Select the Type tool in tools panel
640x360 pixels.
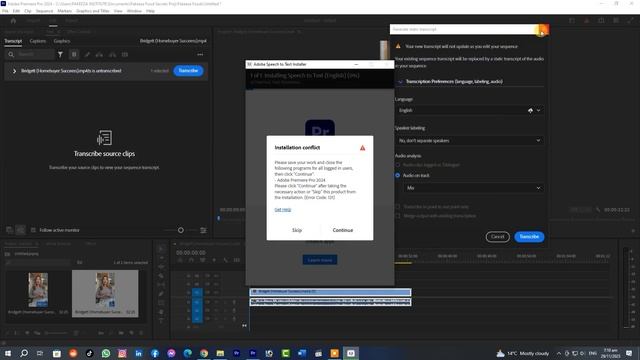coord(161,321)
